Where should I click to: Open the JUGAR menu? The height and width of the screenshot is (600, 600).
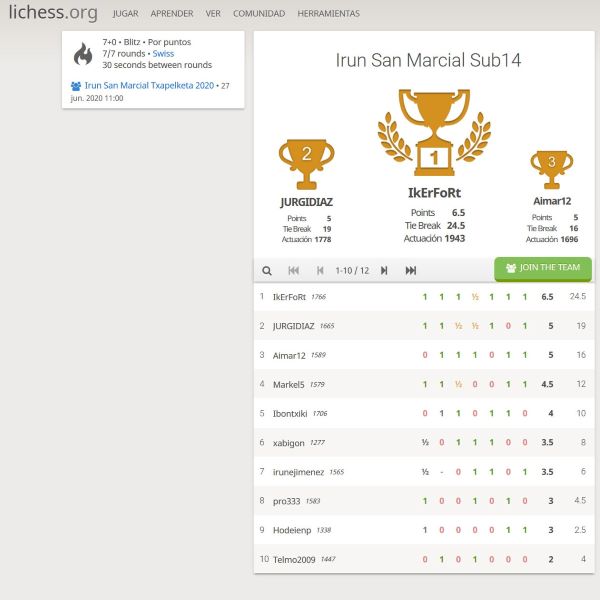click(x=126, y=14)
